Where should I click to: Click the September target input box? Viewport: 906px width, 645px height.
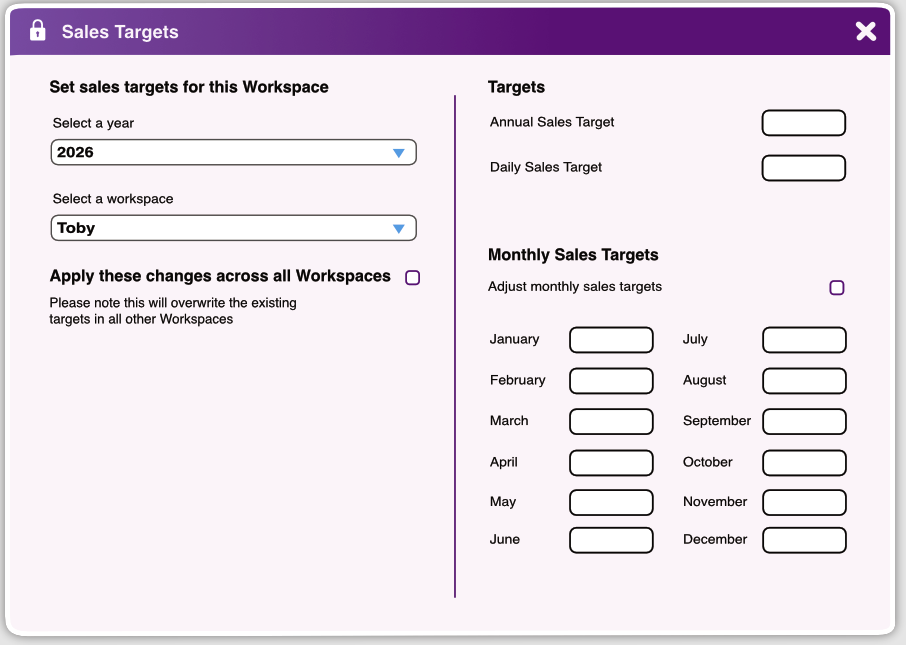(x=804, y=422)
